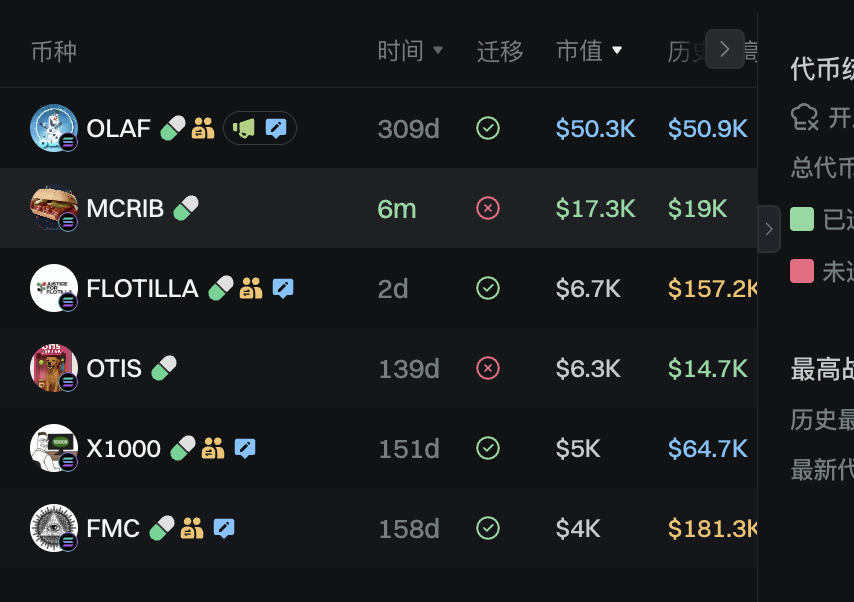Click the blue comment icon next to X1000
The height and width of the screenshot is (602, 854).
(245, 448)
